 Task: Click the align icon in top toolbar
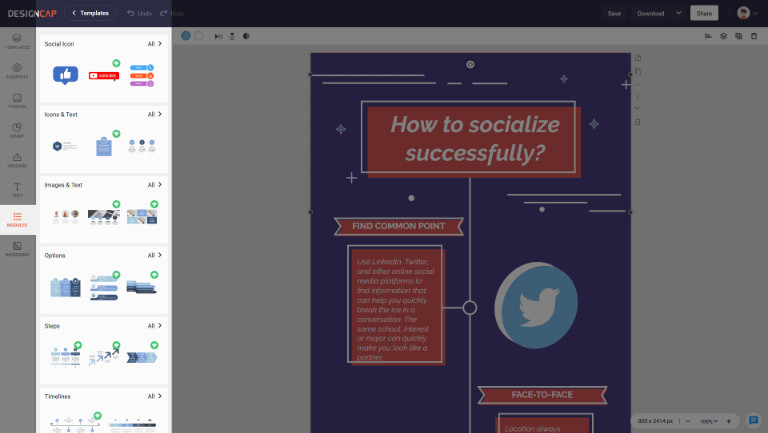click(708, 36)
